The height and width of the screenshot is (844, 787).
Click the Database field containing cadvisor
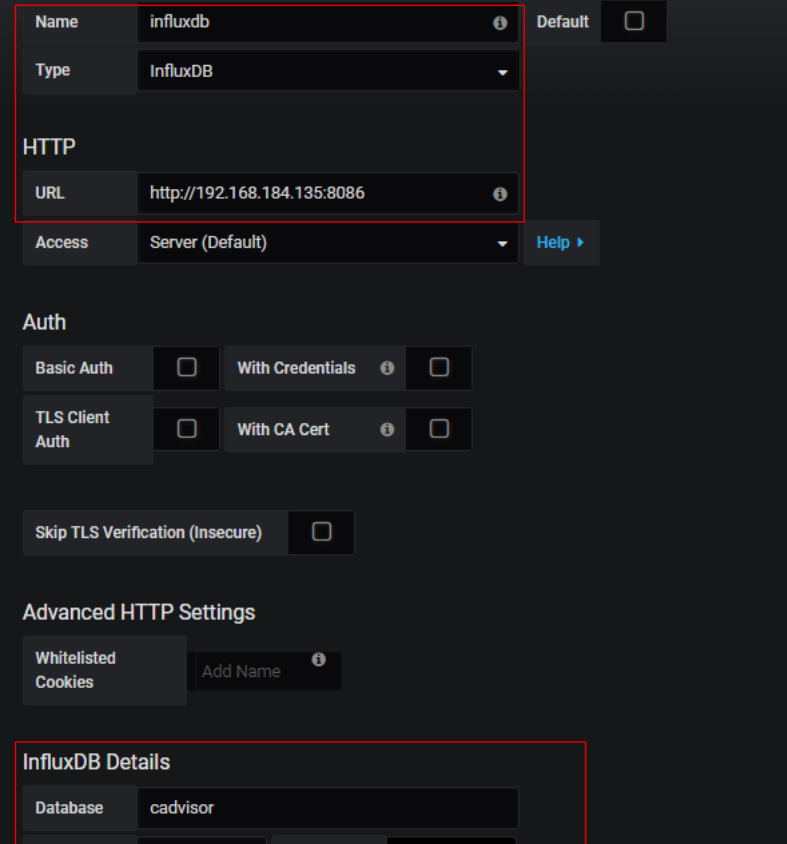point(328,808)
